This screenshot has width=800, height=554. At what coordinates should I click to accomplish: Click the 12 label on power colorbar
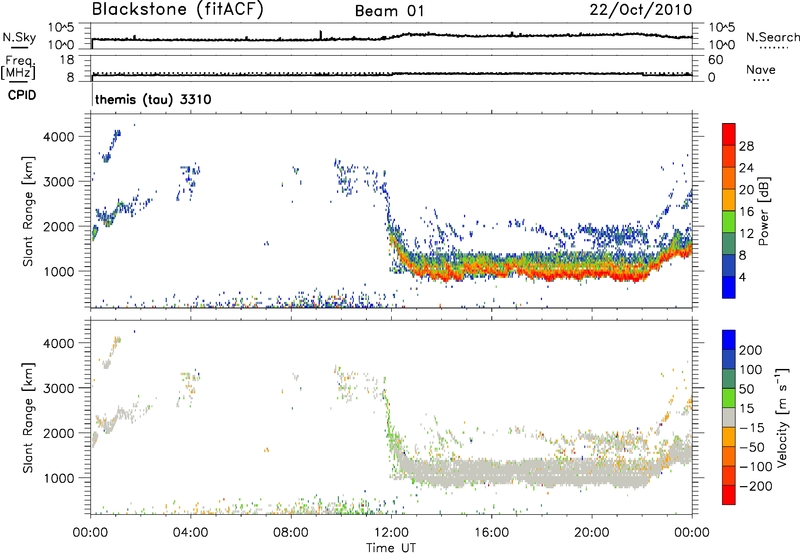pos(746,234)
